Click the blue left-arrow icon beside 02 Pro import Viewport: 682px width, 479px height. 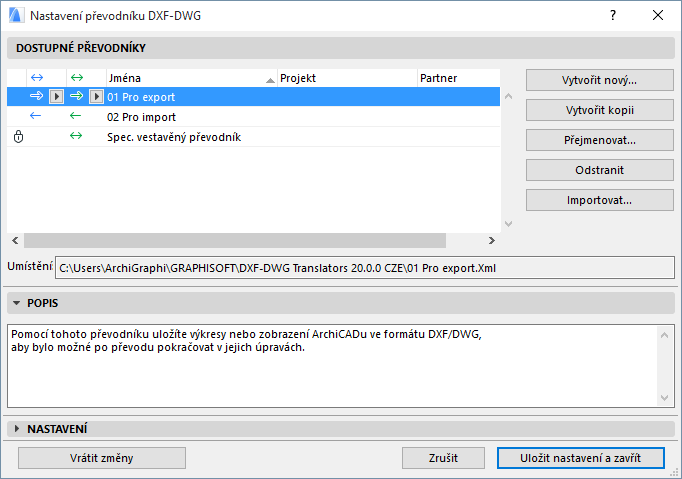point(37,116)
